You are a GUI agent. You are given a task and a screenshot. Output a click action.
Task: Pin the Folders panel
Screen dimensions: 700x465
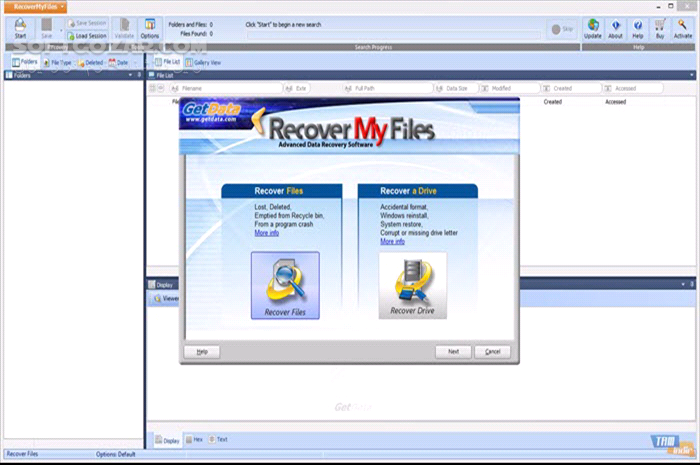[x=139, y=75]
